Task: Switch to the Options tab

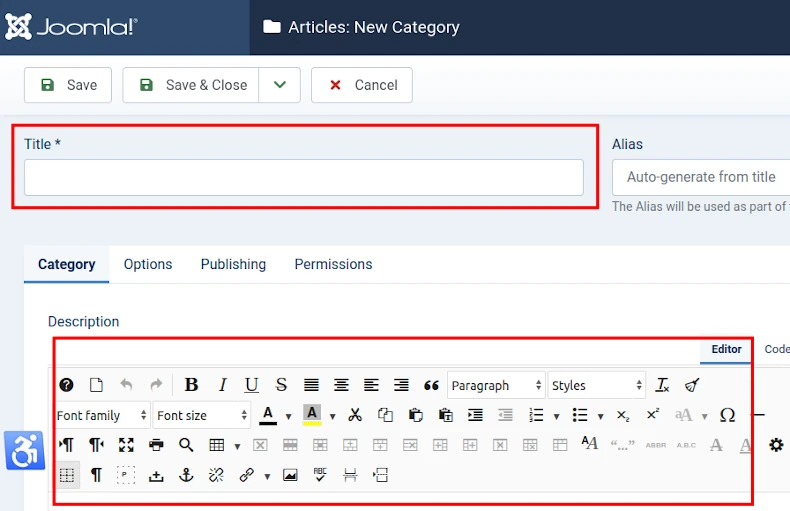Action: [148, 264]
